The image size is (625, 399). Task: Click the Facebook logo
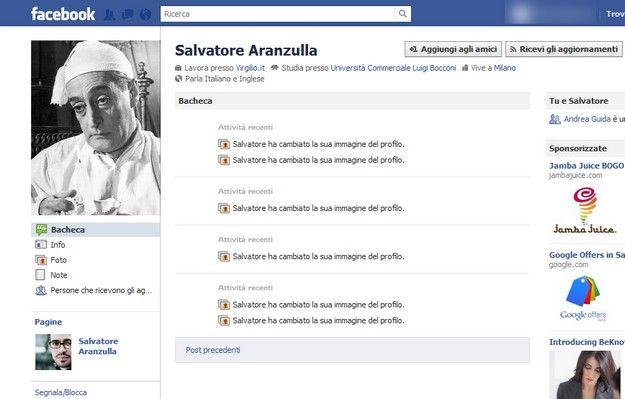pyautogui.click(x=63, y=14)
